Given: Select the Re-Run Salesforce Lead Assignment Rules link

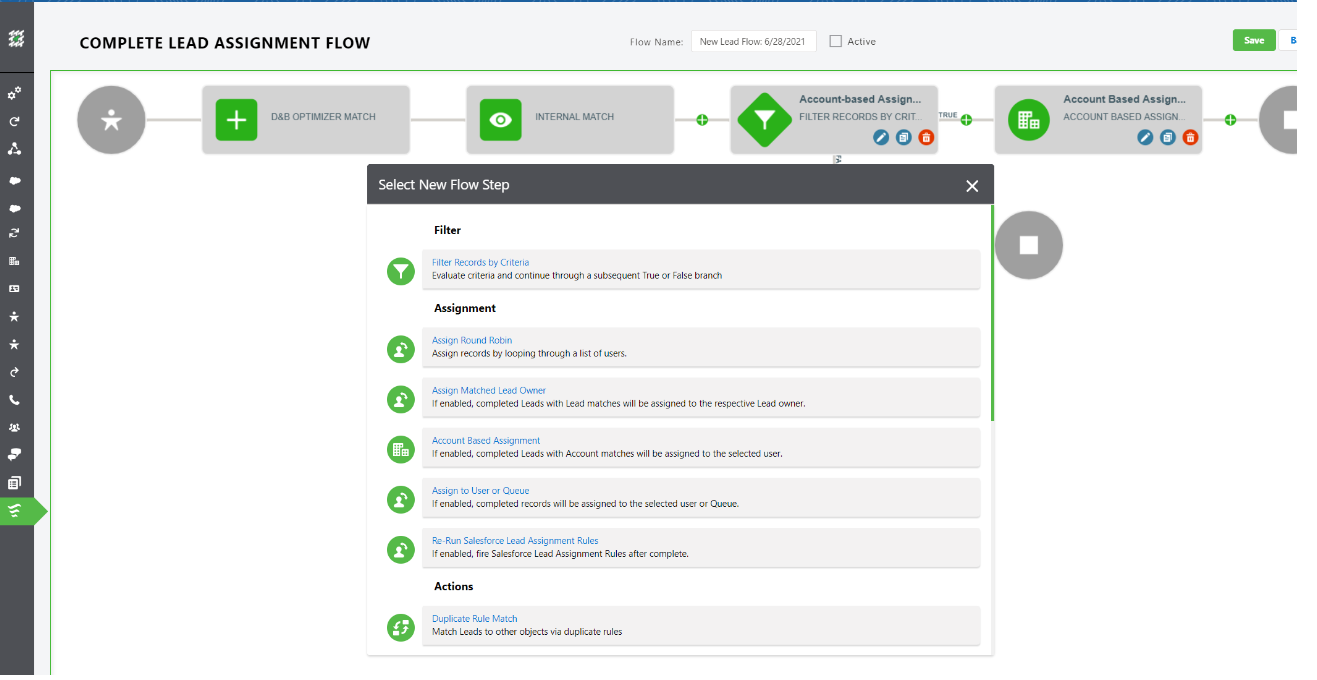Looking at the screenshot, I should pyautogui.click(x=514, y=540).
